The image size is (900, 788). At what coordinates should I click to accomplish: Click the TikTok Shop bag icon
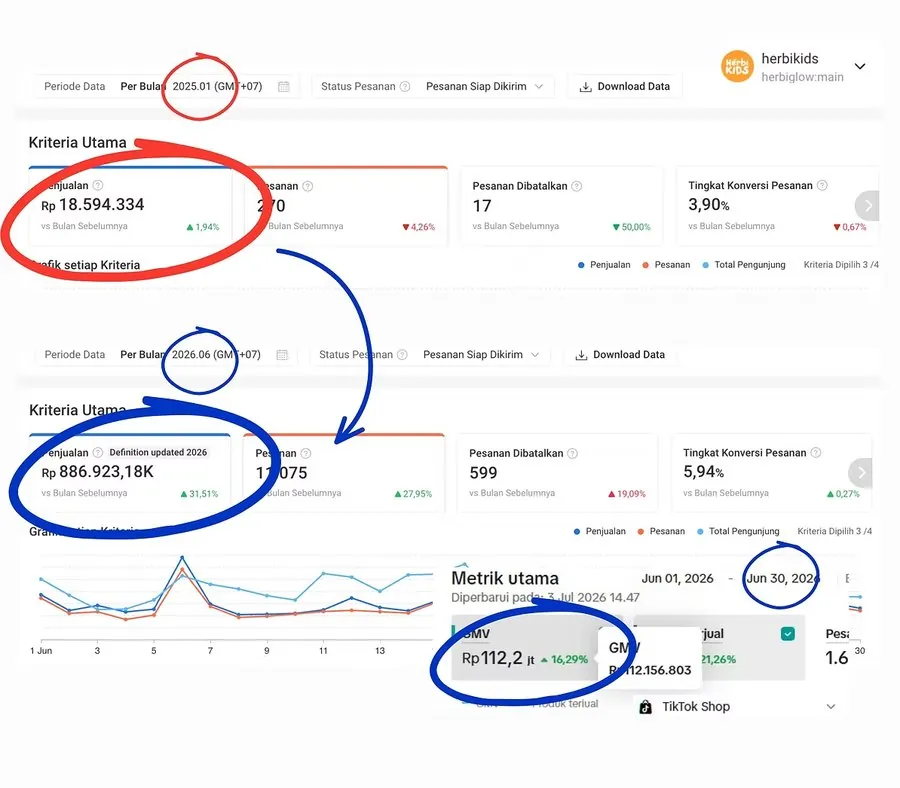pyautogui.click(x=646, y=707)
